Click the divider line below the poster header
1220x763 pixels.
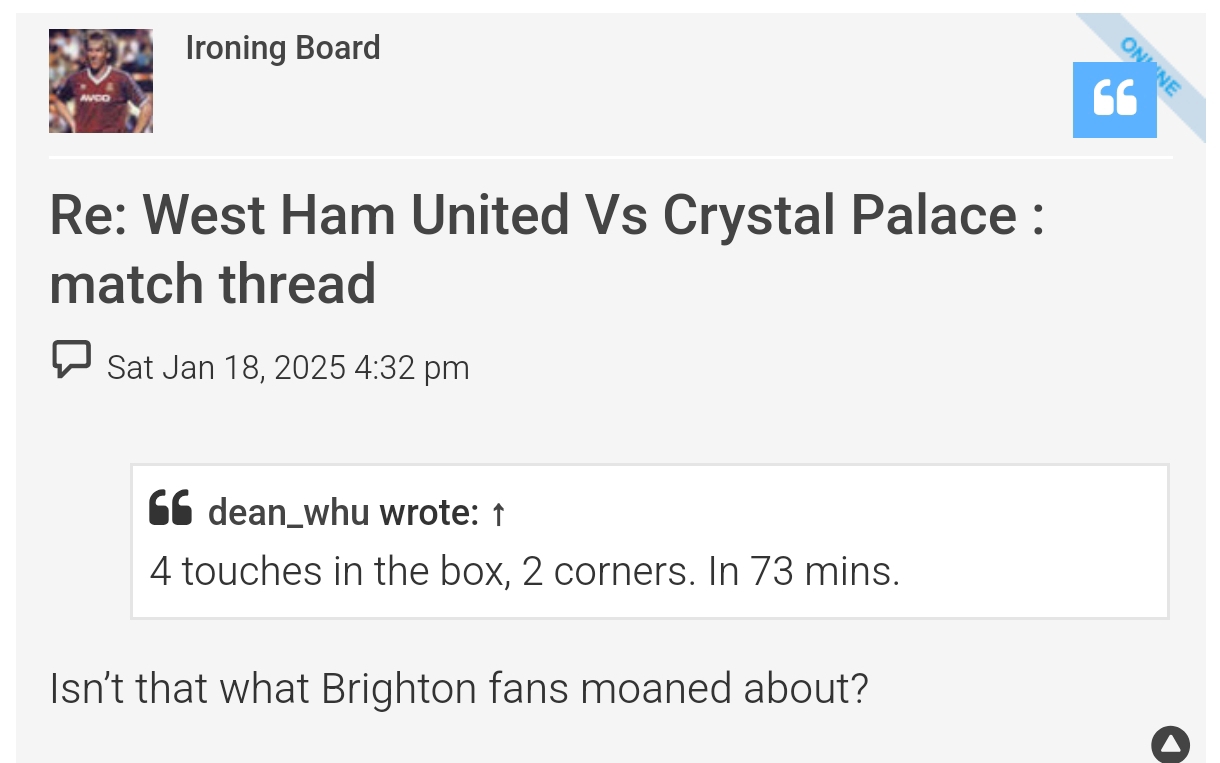coord(610,157)
